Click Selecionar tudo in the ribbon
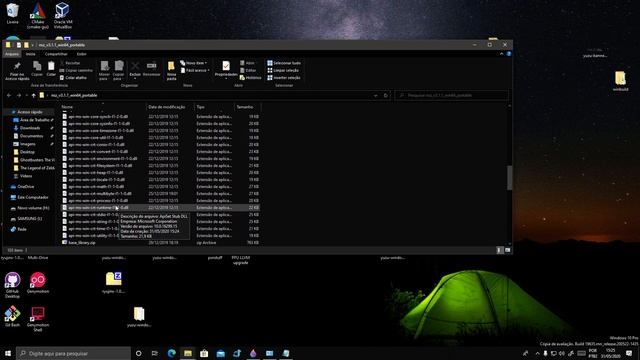 point(284,63)
